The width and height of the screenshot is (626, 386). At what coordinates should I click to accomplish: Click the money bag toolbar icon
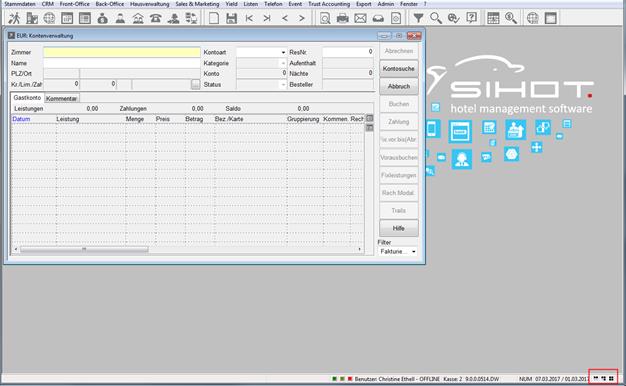point(103,18)
